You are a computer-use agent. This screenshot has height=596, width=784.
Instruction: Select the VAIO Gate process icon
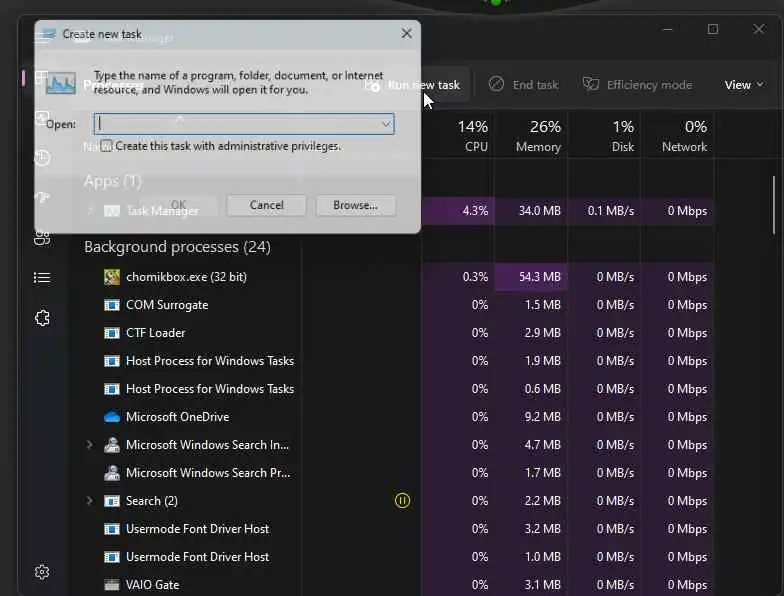[112, 585]
